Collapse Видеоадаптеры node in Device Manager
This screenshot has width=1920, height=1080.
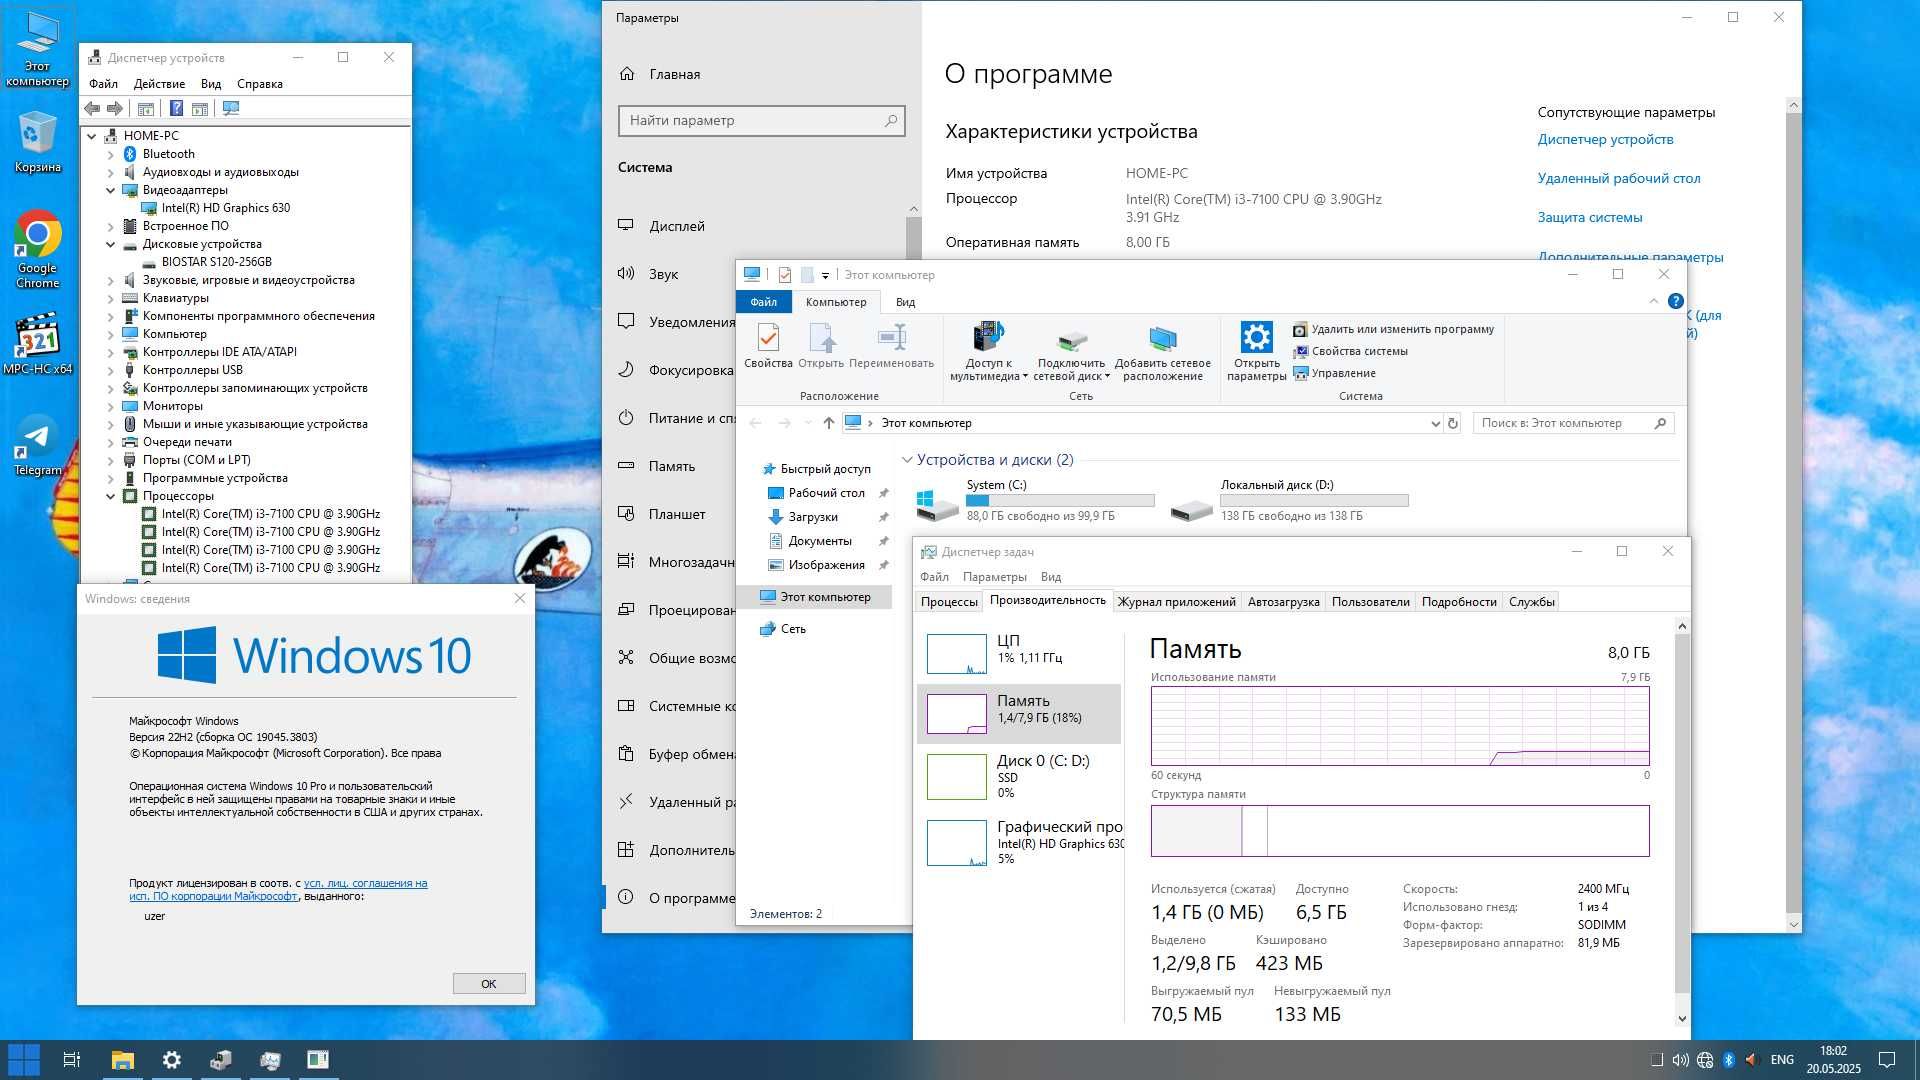point(111,190)
